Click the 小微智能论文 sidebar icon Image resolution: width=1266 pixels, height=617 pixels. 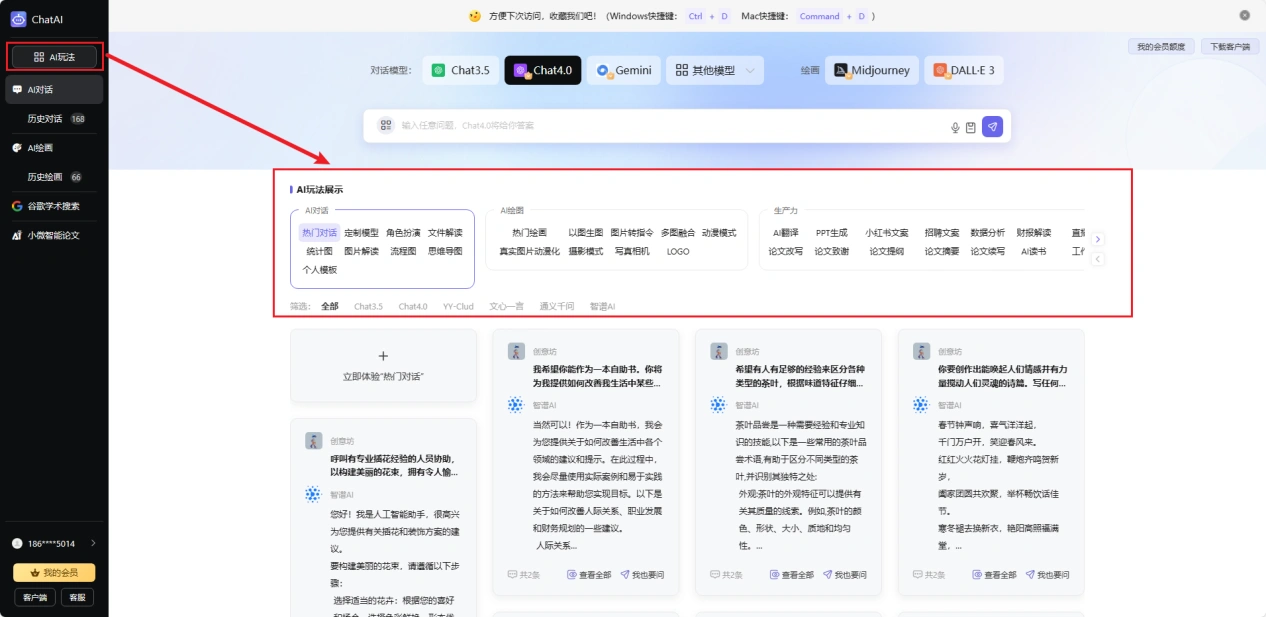click(x=17, y=235)
